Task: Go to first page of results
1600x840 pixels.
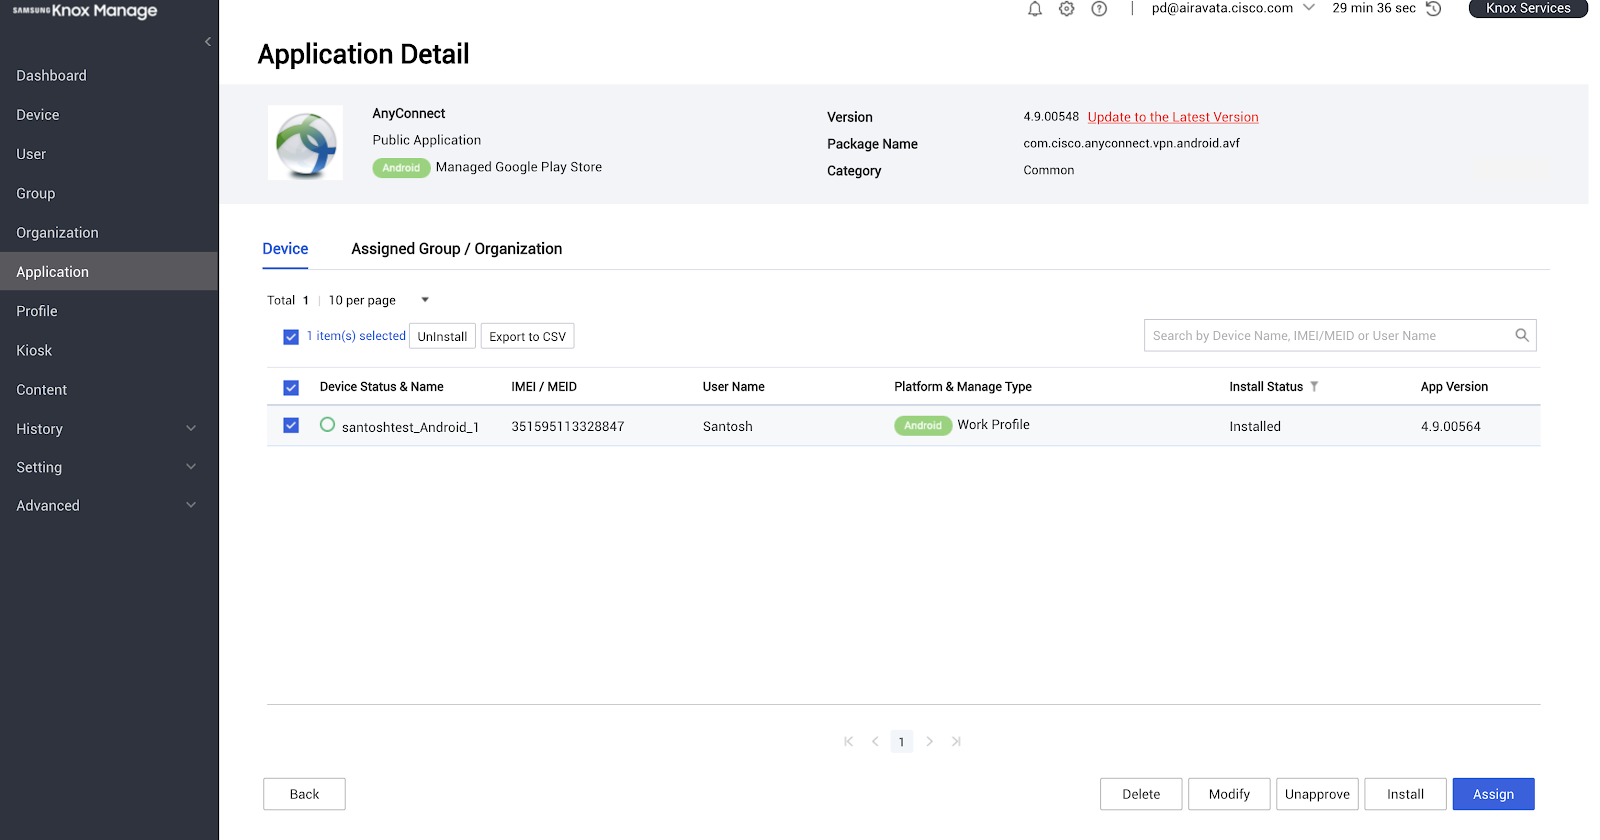Action: pyautogui.click(x=848, y=741)
